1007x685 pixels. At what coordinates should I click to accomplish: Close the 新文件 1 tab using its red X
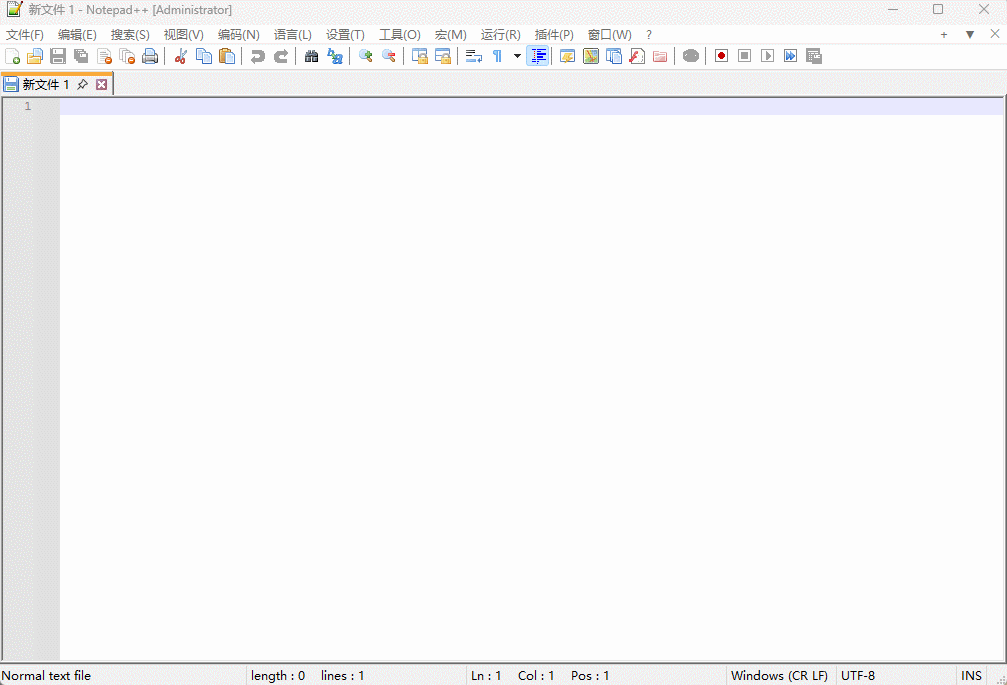click(x=101, y=85)
